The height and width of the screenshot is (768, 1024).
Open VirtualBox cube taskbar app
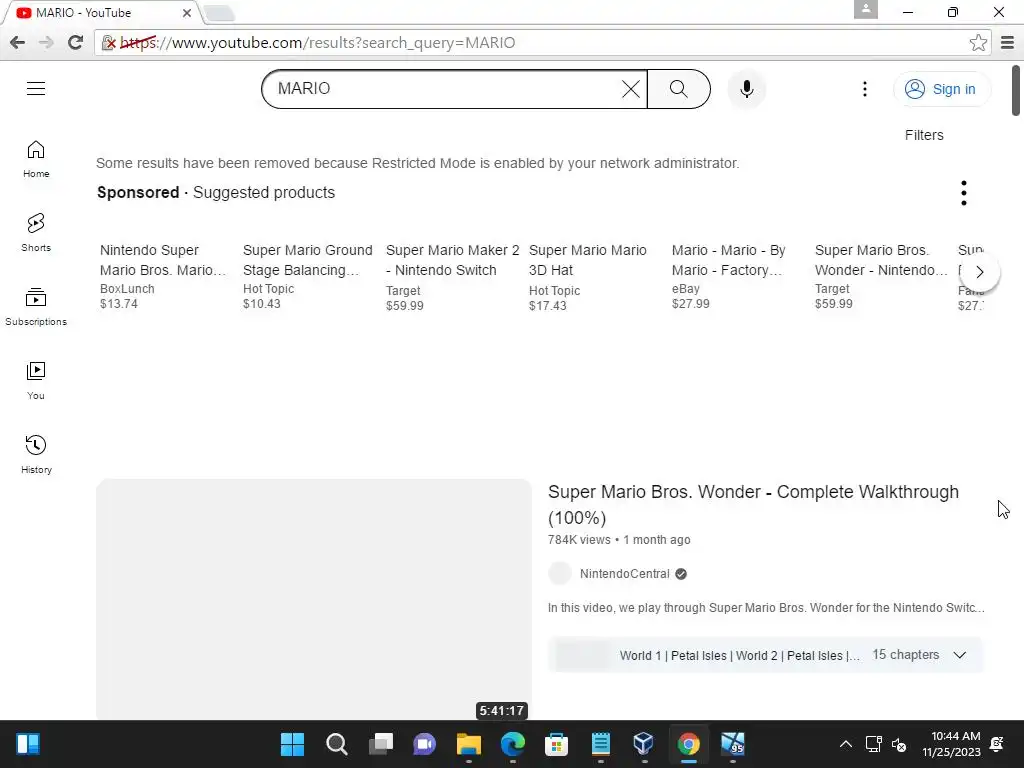pos(644,744)
